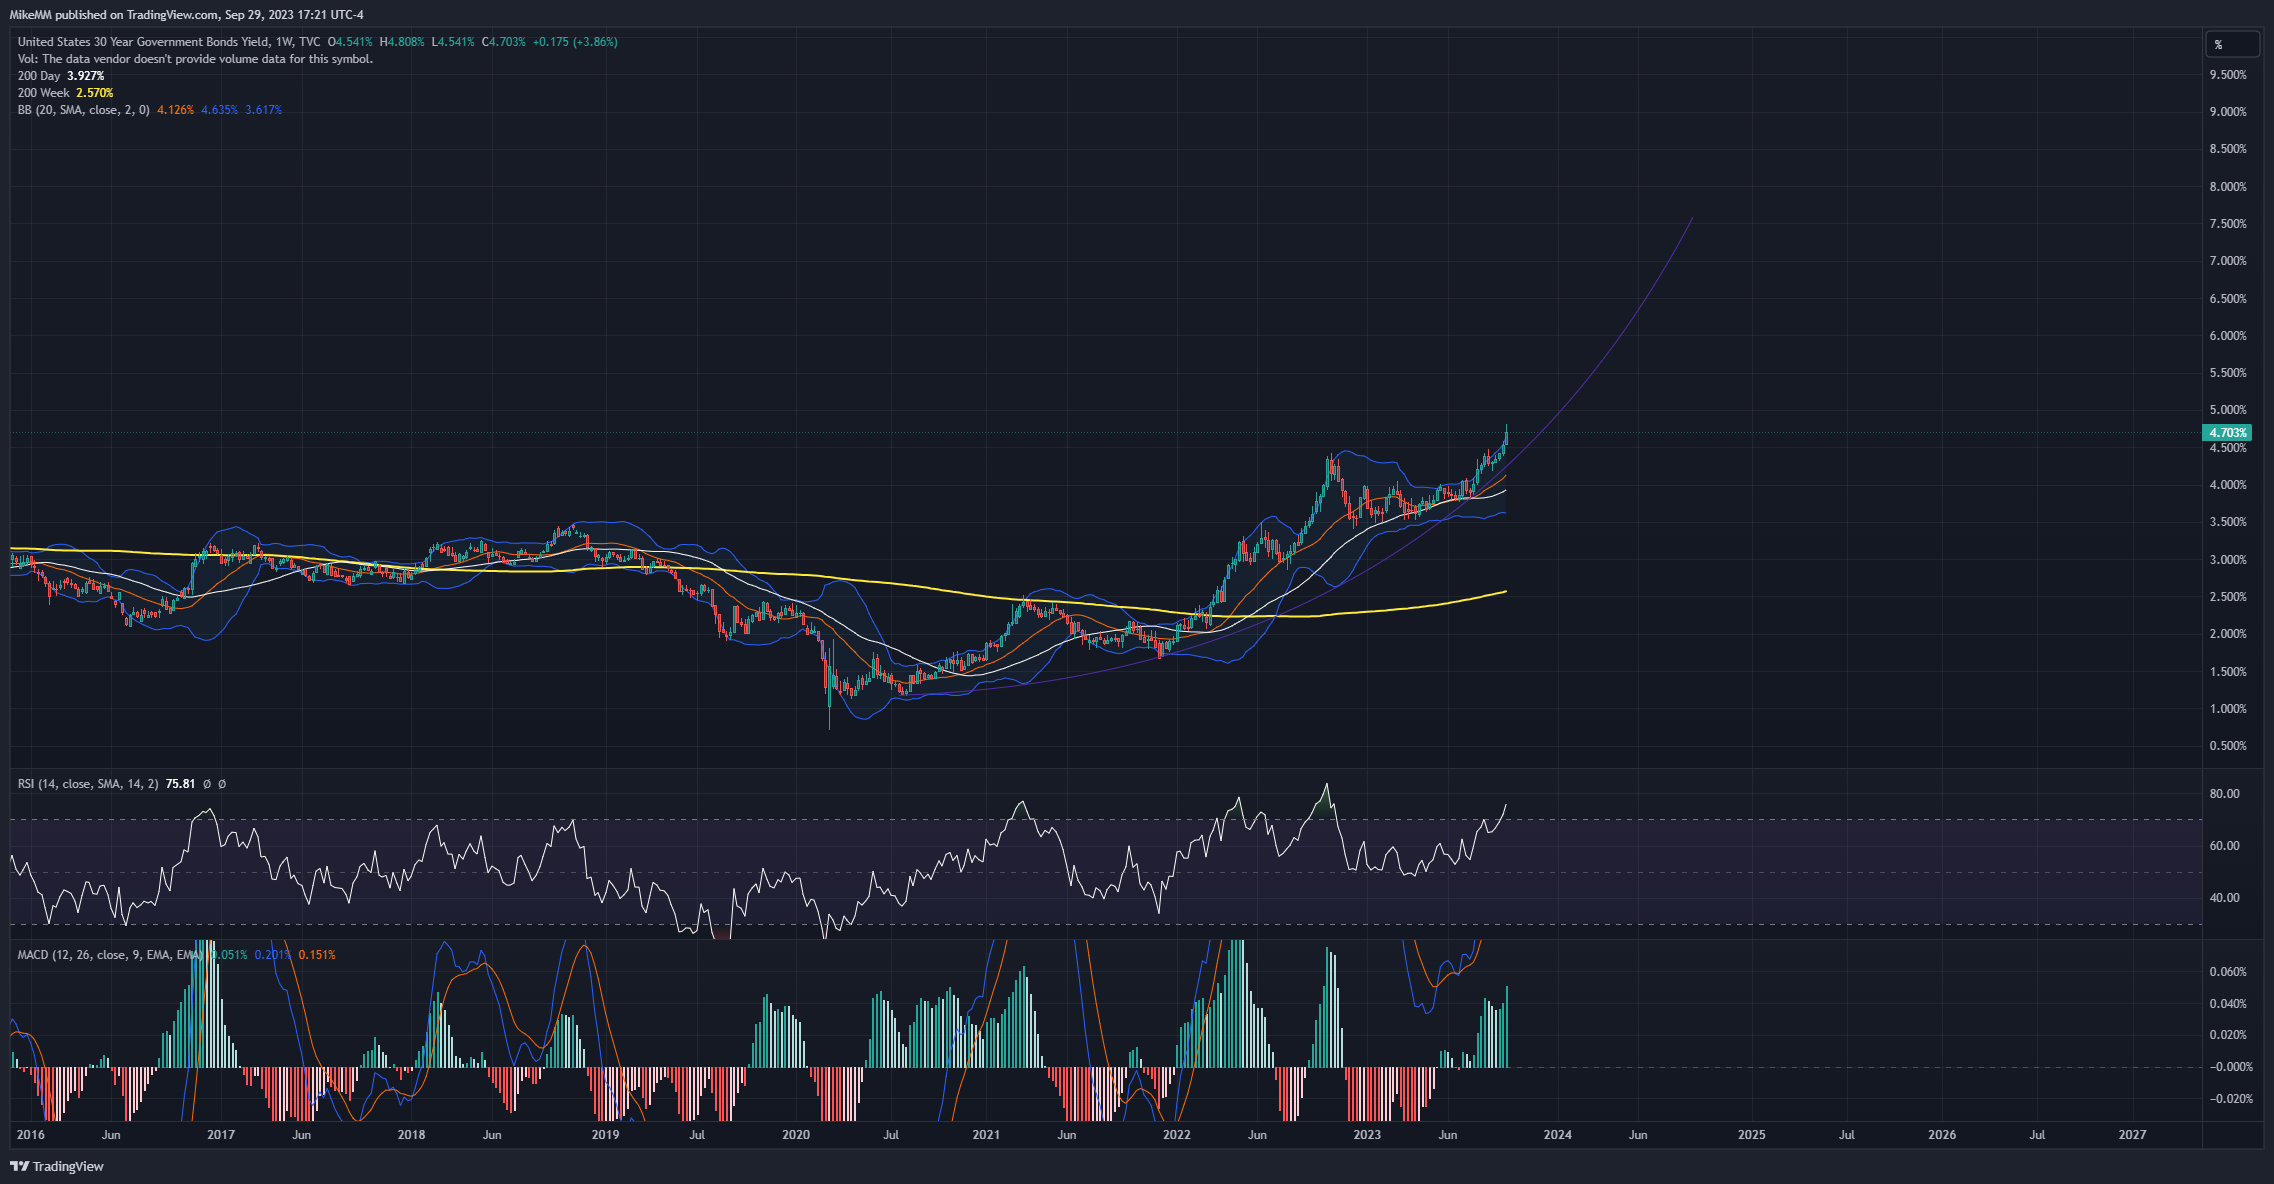Click the change value +0.175 (+3.86%)
This screenshot has width=2274, height=1184.
tap(575, 42)
